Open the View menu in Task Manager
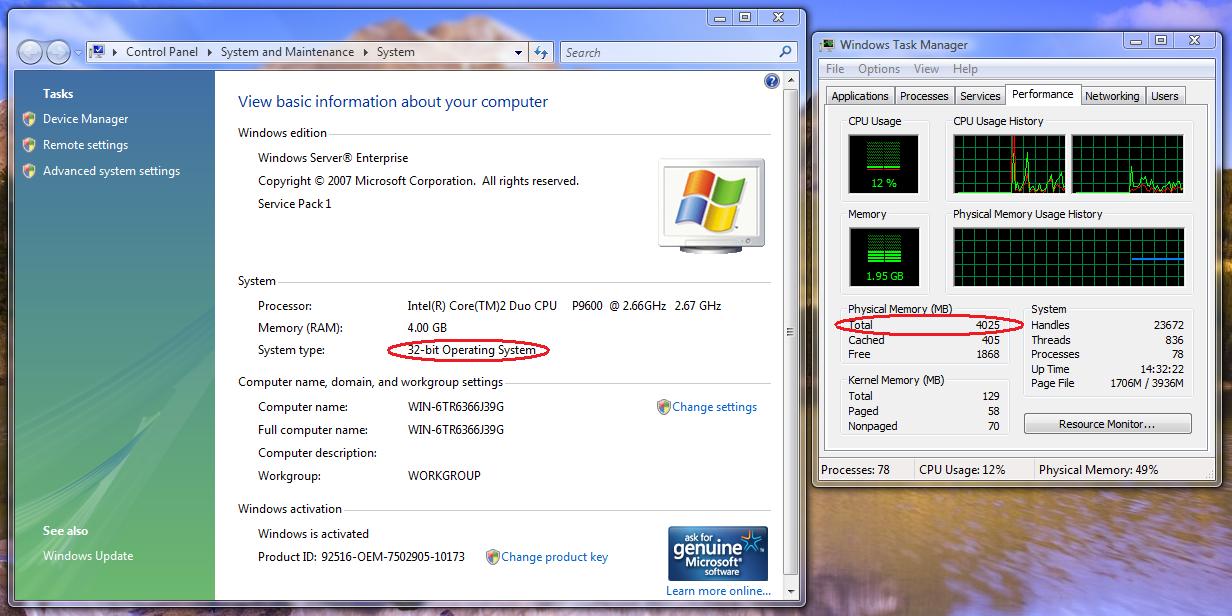The image size is (1232, 616). pos(926,69)
